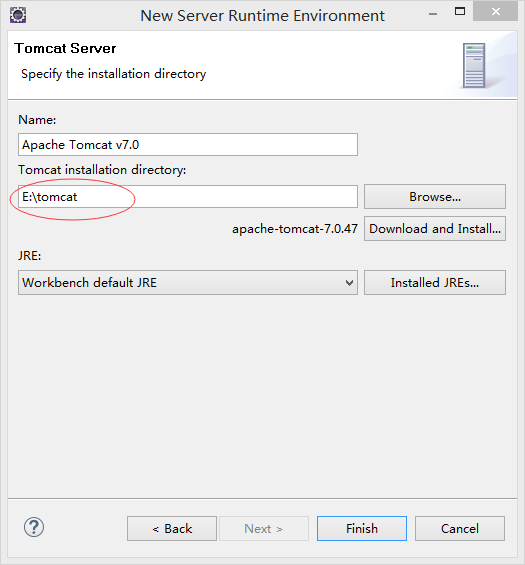
Task: Click the 'Name:' label
Action: pyautogui.click(x=37, y=120)
